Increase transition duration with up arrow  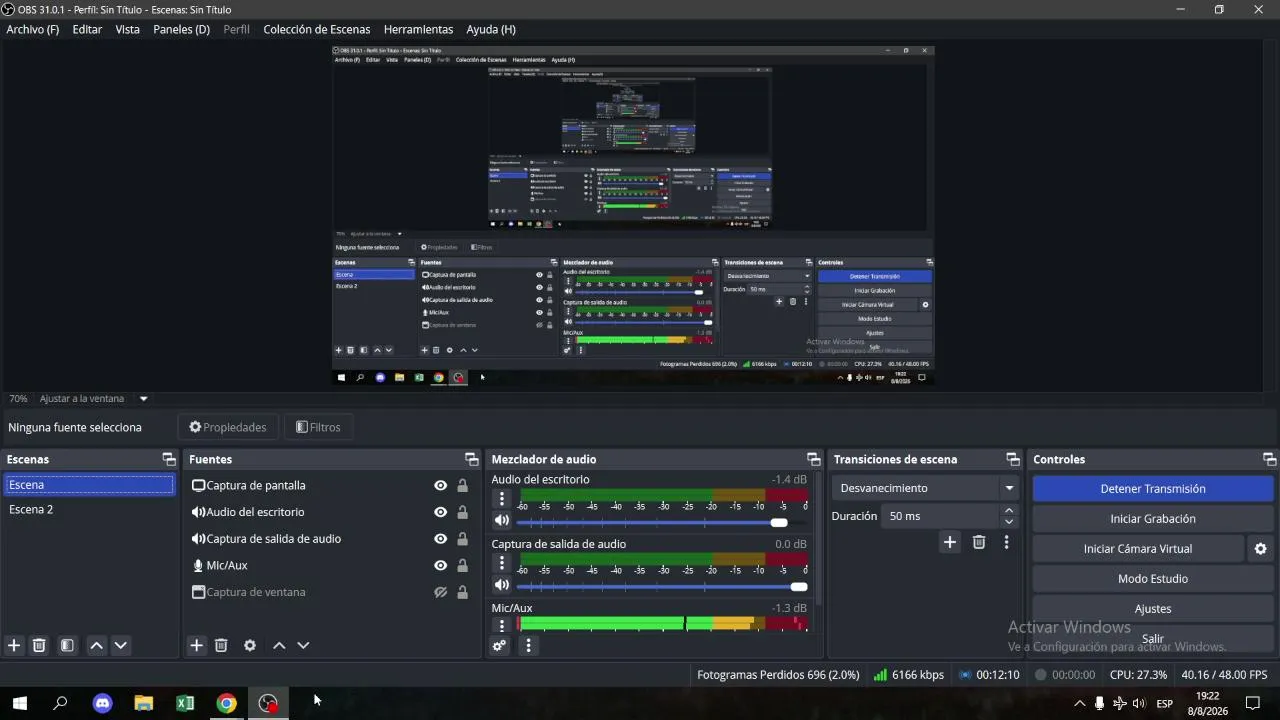(x=1009, y=511)
